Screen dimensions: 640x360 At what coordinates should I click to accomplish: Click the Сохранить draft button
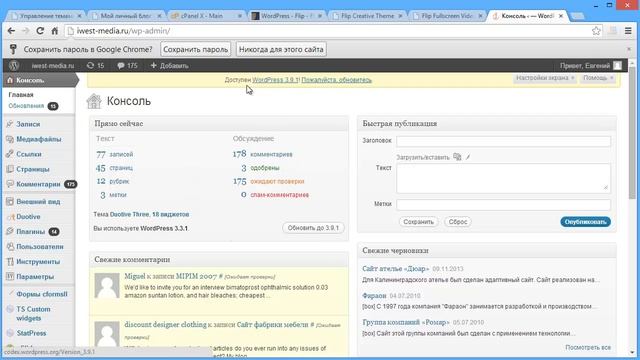[x=418, y=222]
